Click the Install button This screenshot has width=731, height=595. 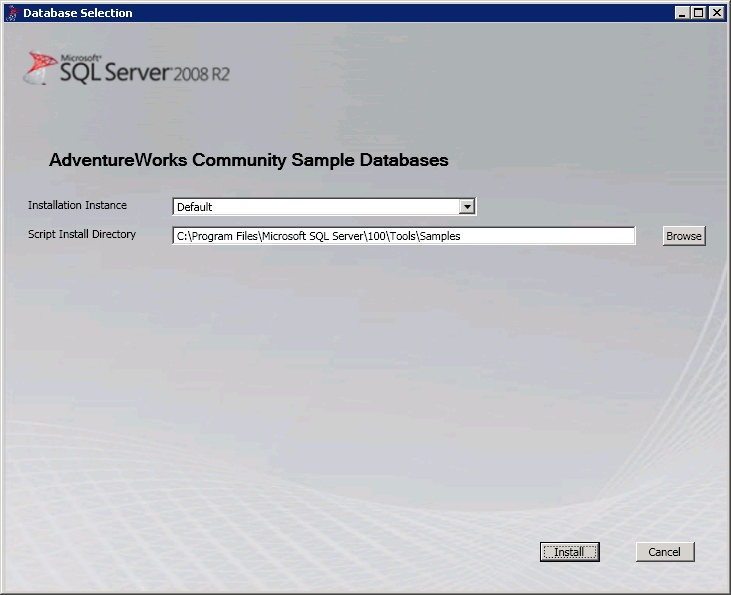click(x=570, y=552)
